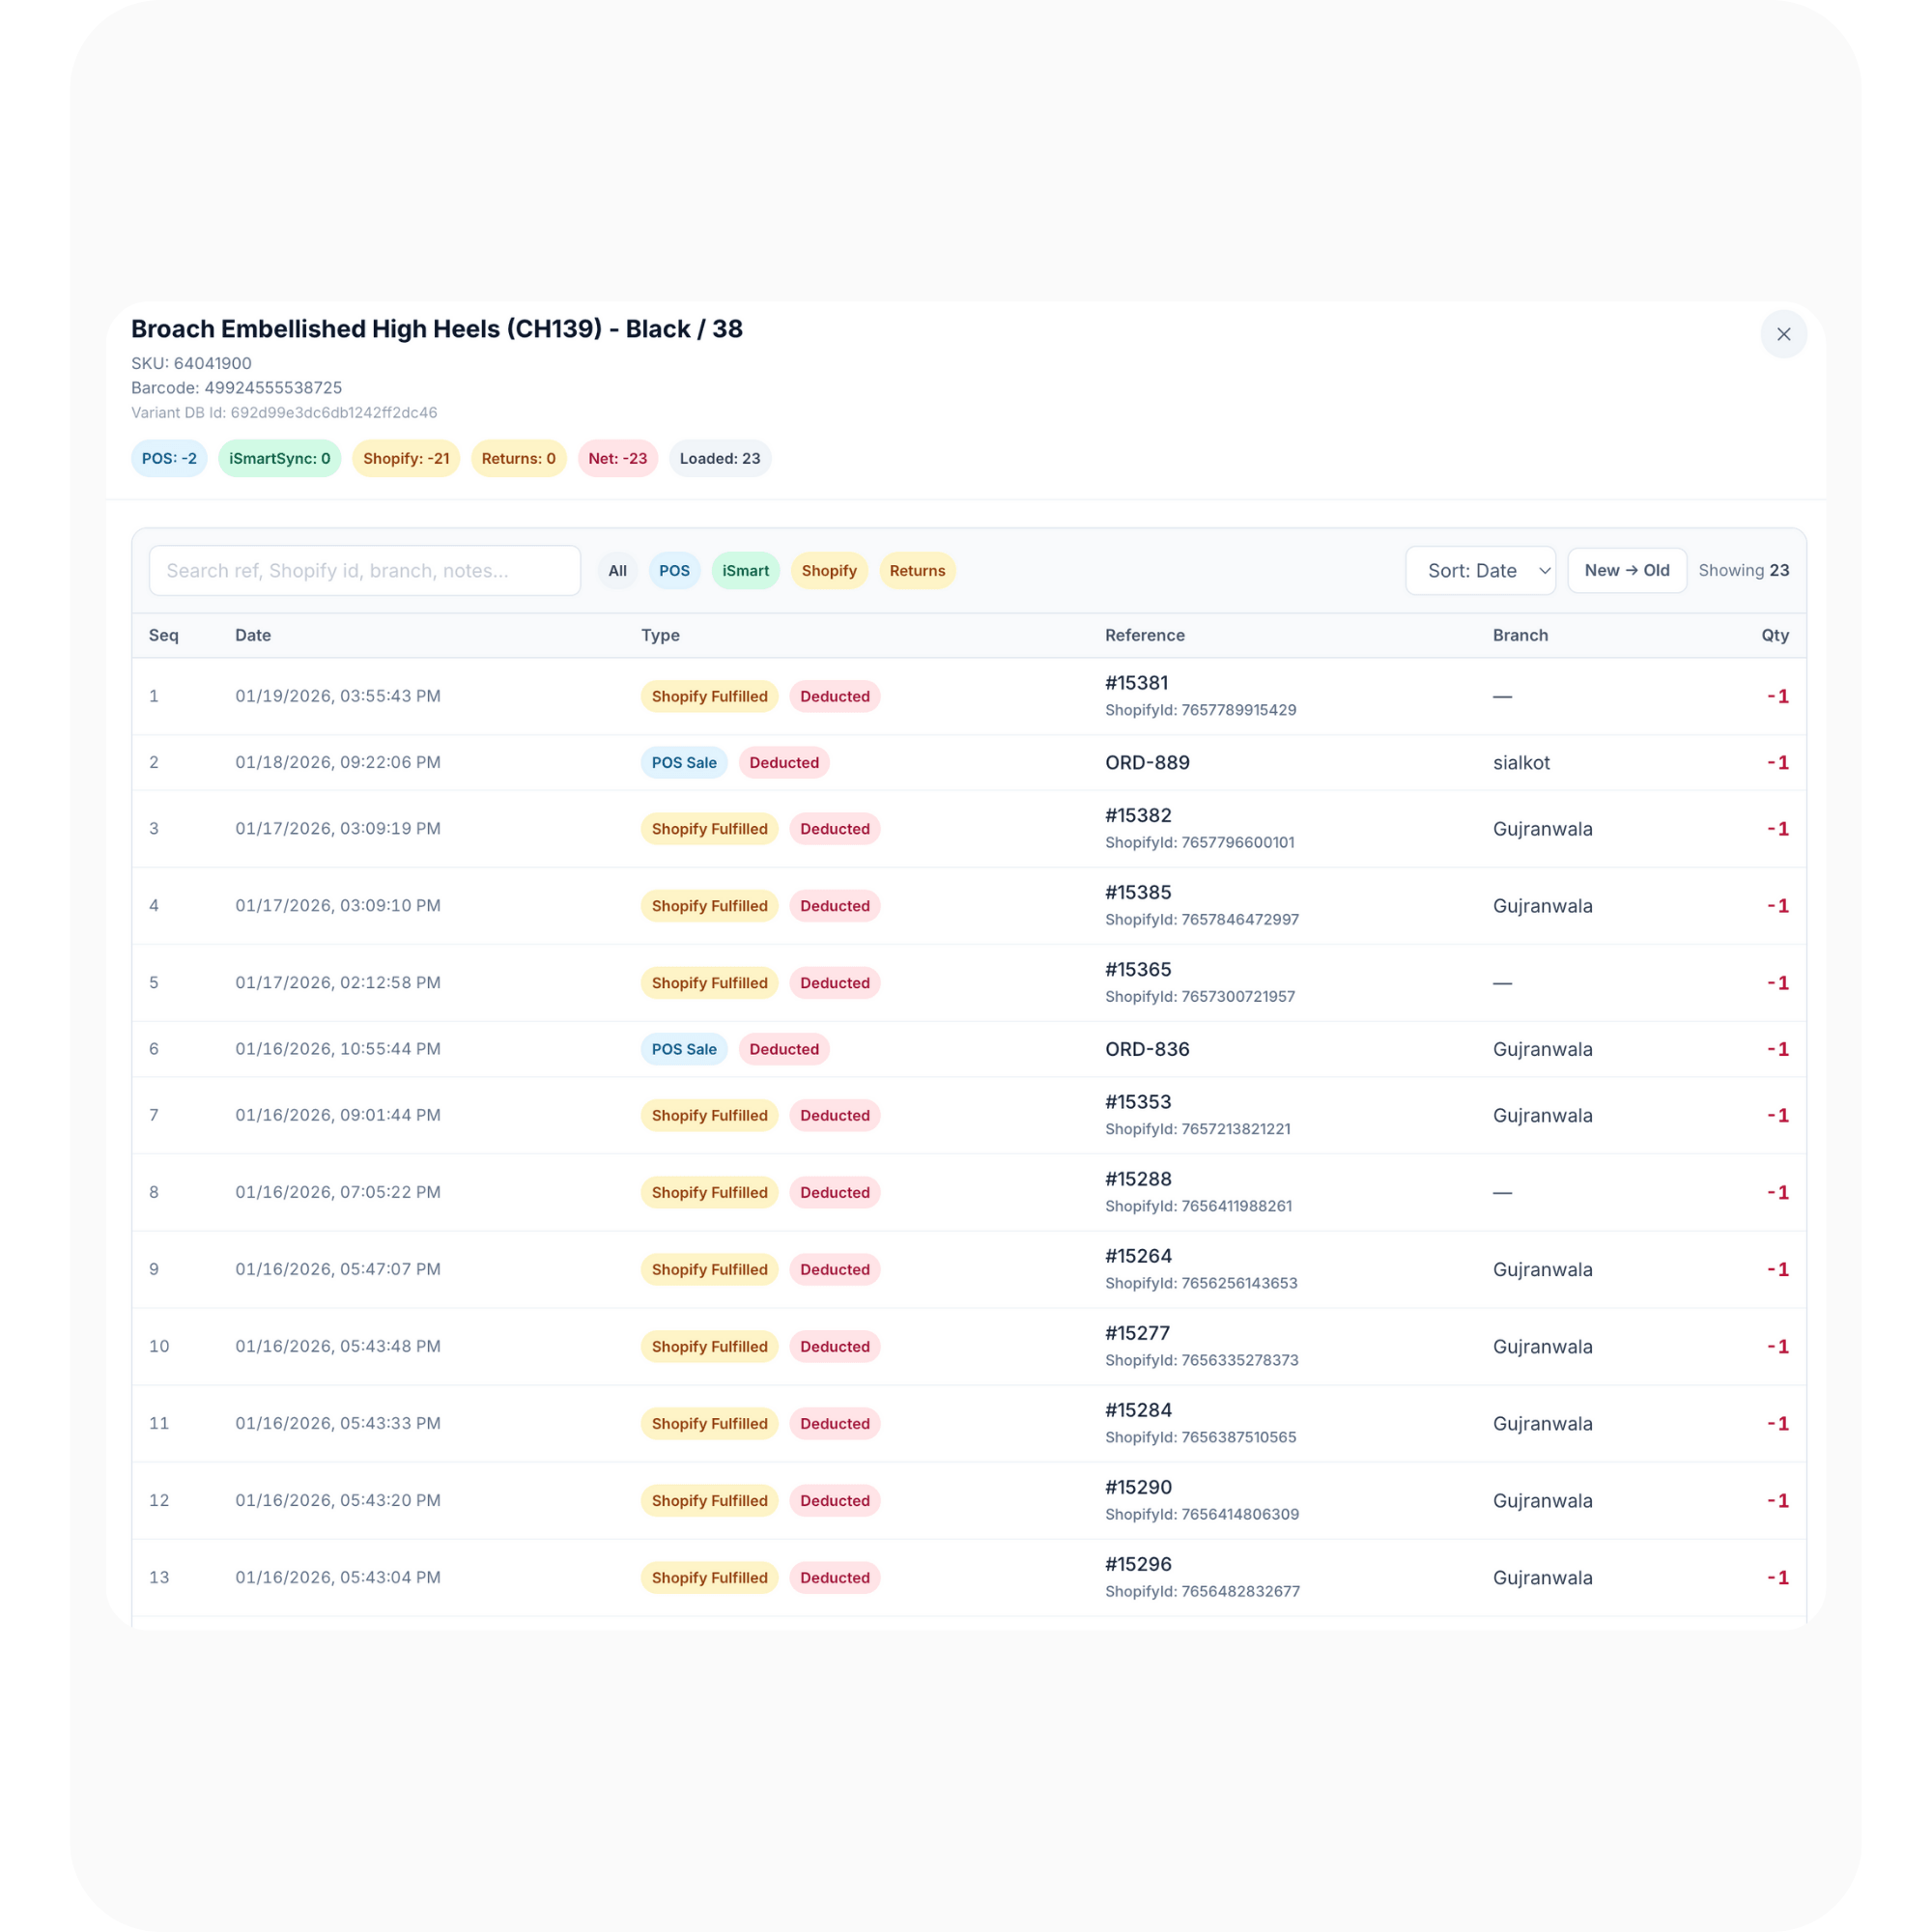This screenshot has width=1932, height=1932.
Task: Select the Shopify: -21 badge
Action: 406,458
